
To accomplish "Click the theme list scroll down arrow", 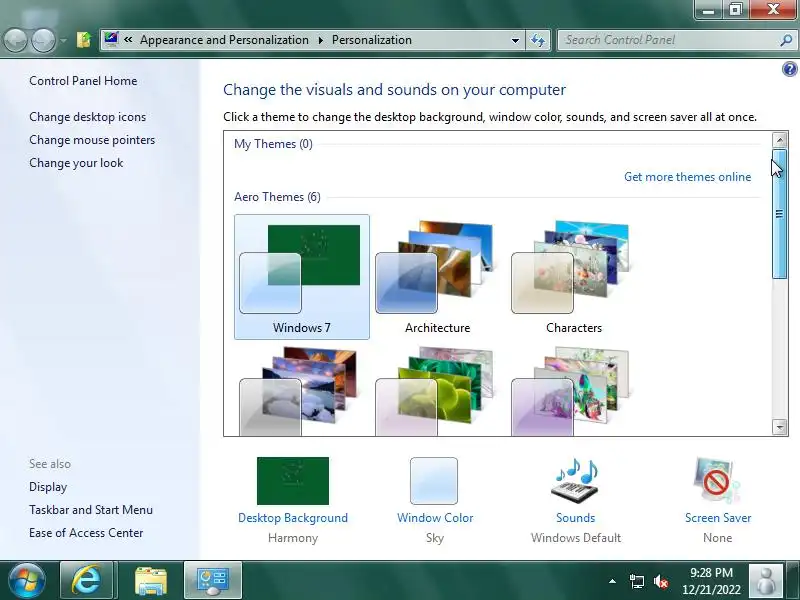I will pyautogui.click(x=779, y=428).
